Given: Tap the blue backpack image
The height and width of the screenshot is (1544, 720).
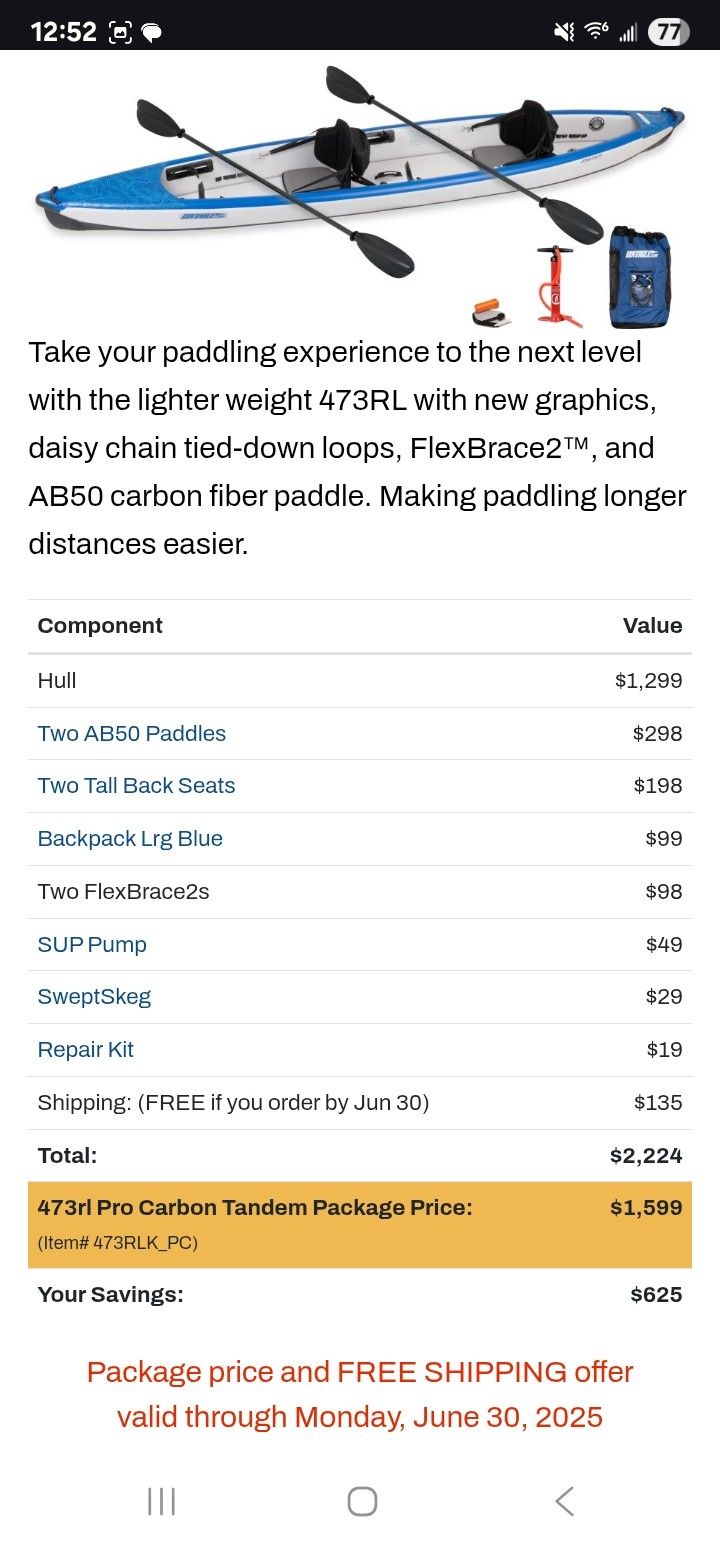Looking at the screenshot, I should pyautogui.click(x=640, y=277).
